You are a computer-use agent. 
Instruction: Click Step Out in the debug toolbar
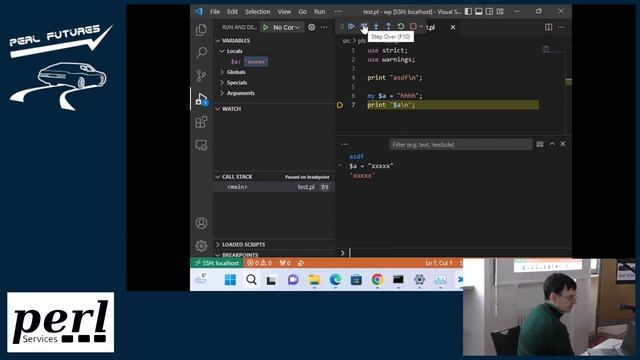click(x=388, y=27)
